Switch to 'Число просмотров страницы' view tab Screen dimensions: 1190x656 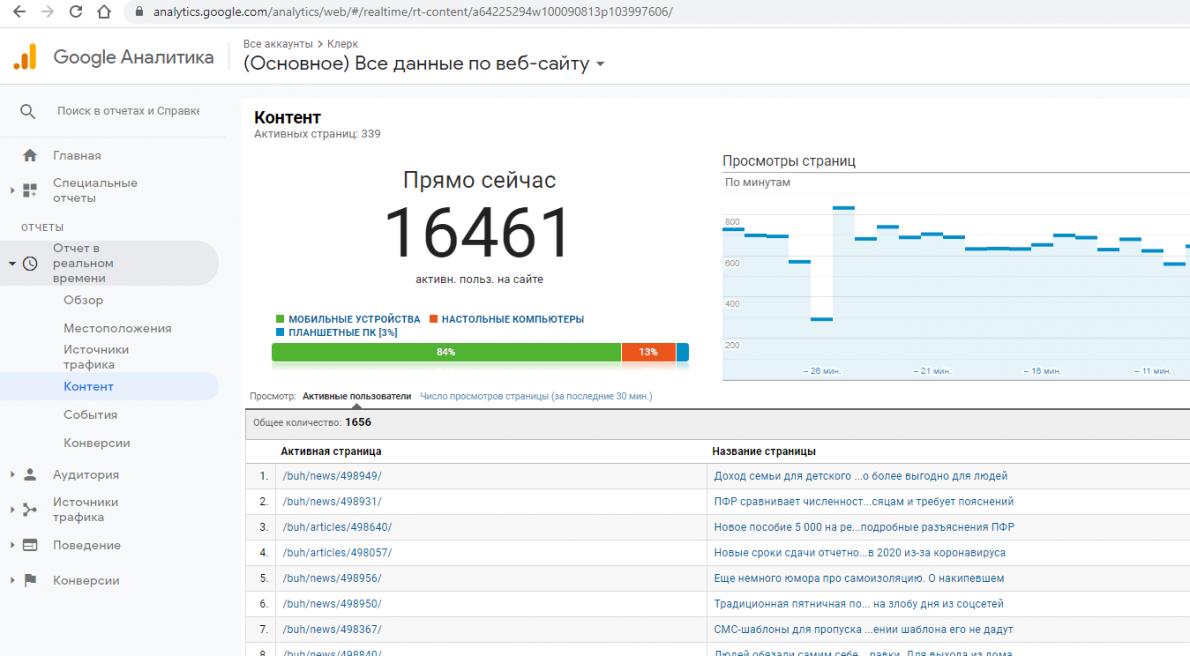pos(536,396)
